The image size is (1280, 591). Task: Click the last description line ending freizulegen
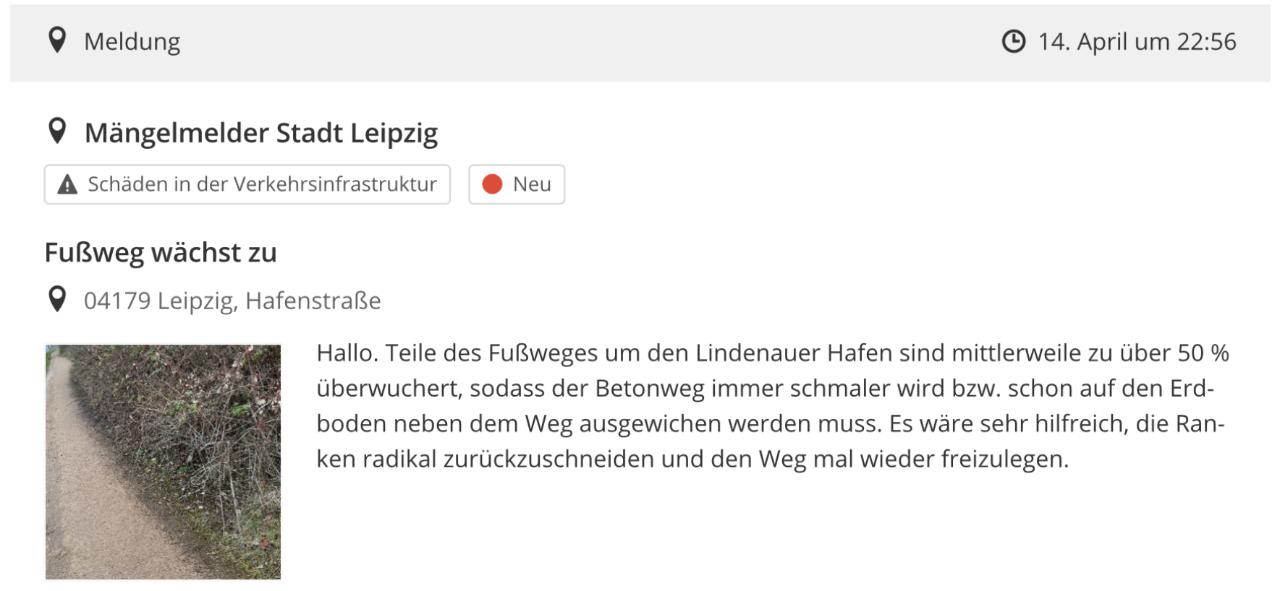tap(693, 461)
